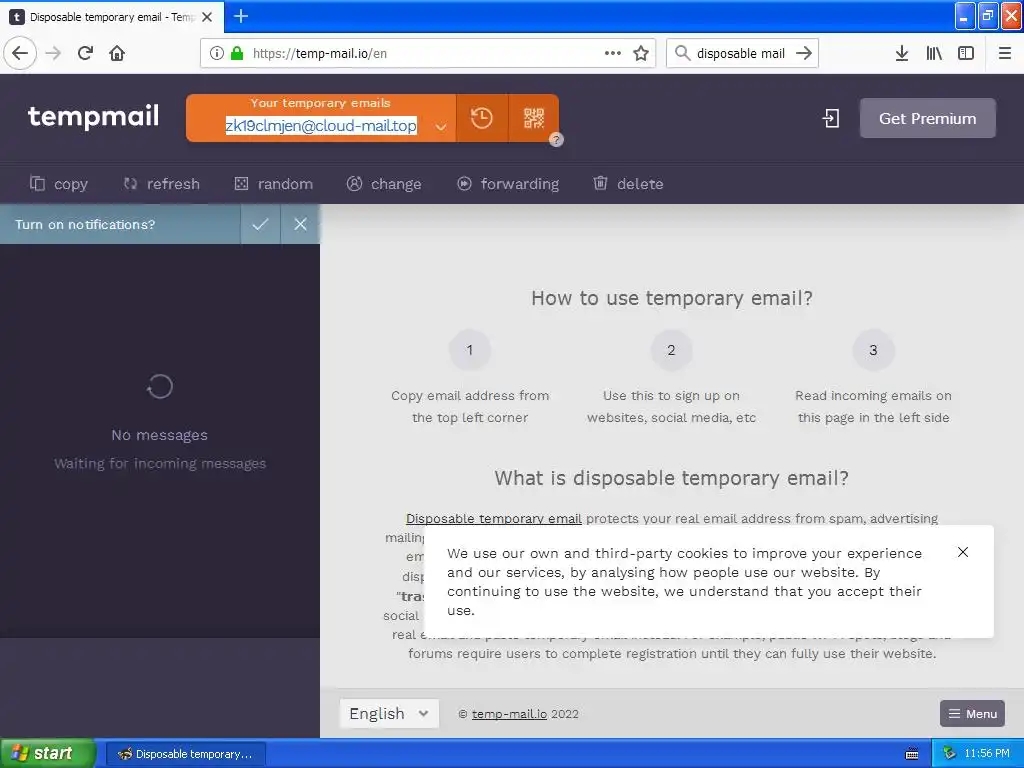The height and width of the screenshot is (768, 1024).
Task: Click the search magnifier icon
Action: (x=682, y=53)
